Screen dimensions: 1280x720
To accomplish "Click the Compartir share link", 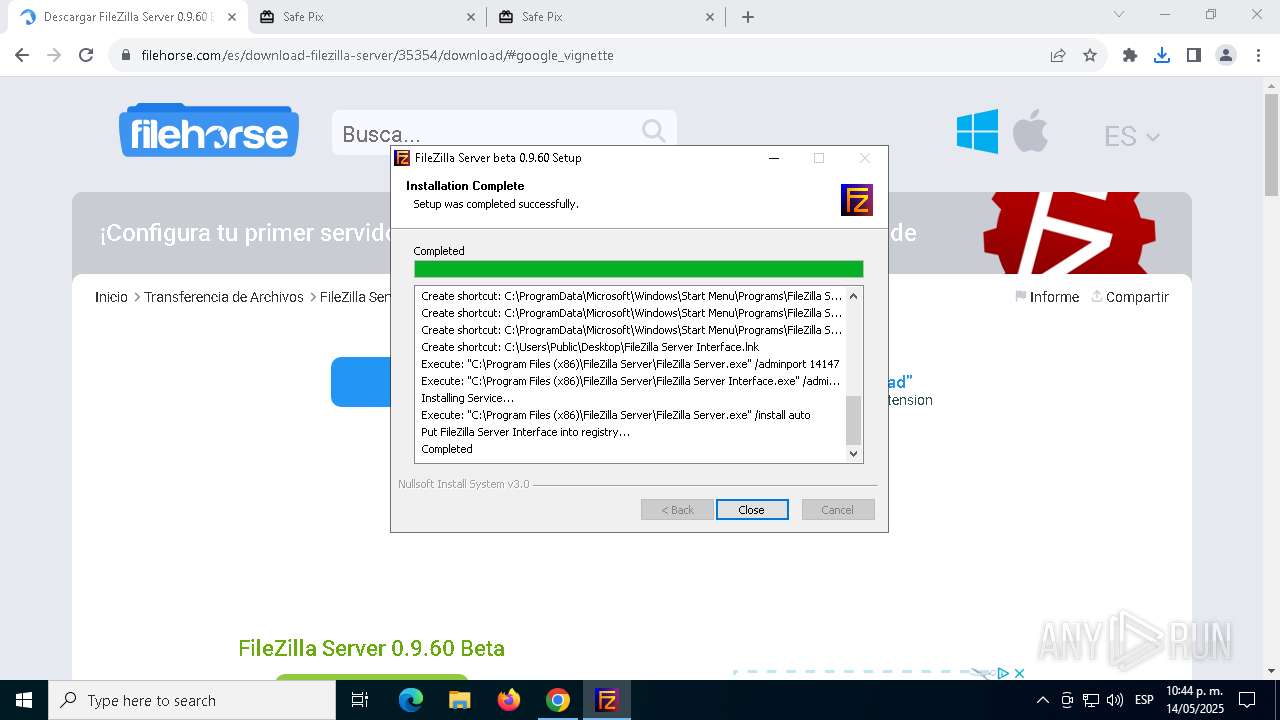I will click(x=1130, y=297).
